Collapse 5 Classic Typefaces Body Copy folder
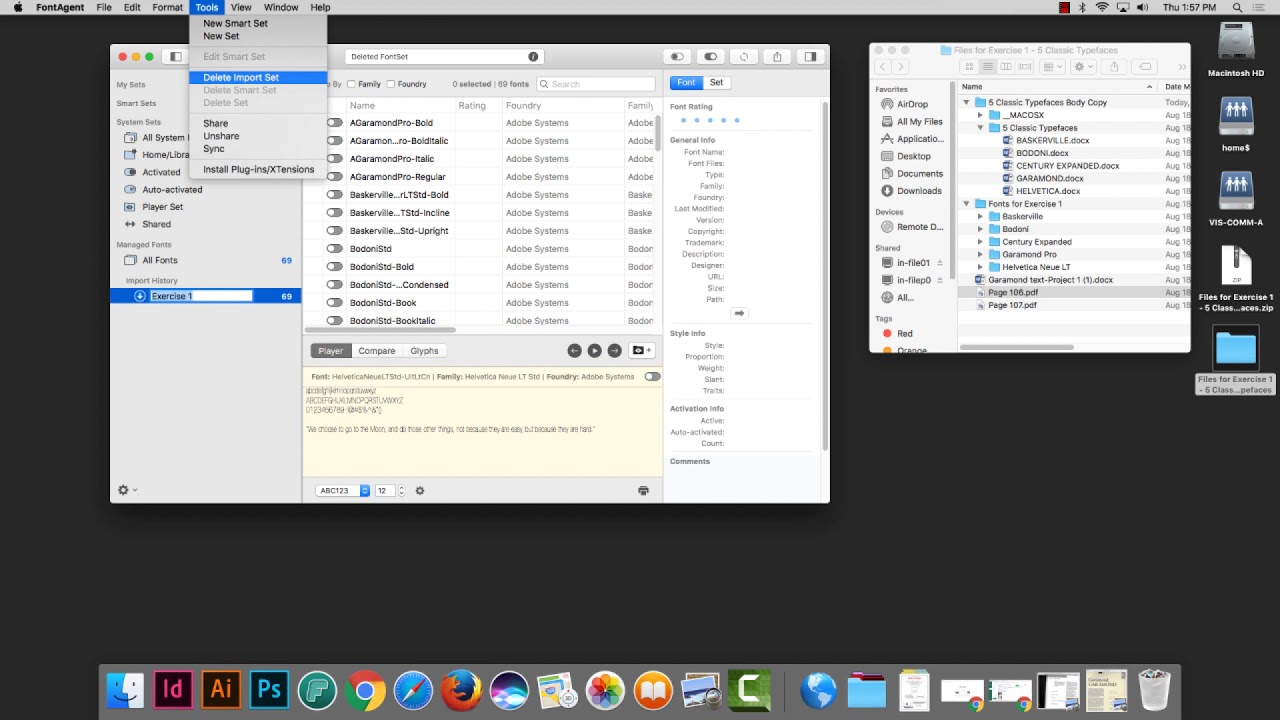 click(x=967, y=102)
